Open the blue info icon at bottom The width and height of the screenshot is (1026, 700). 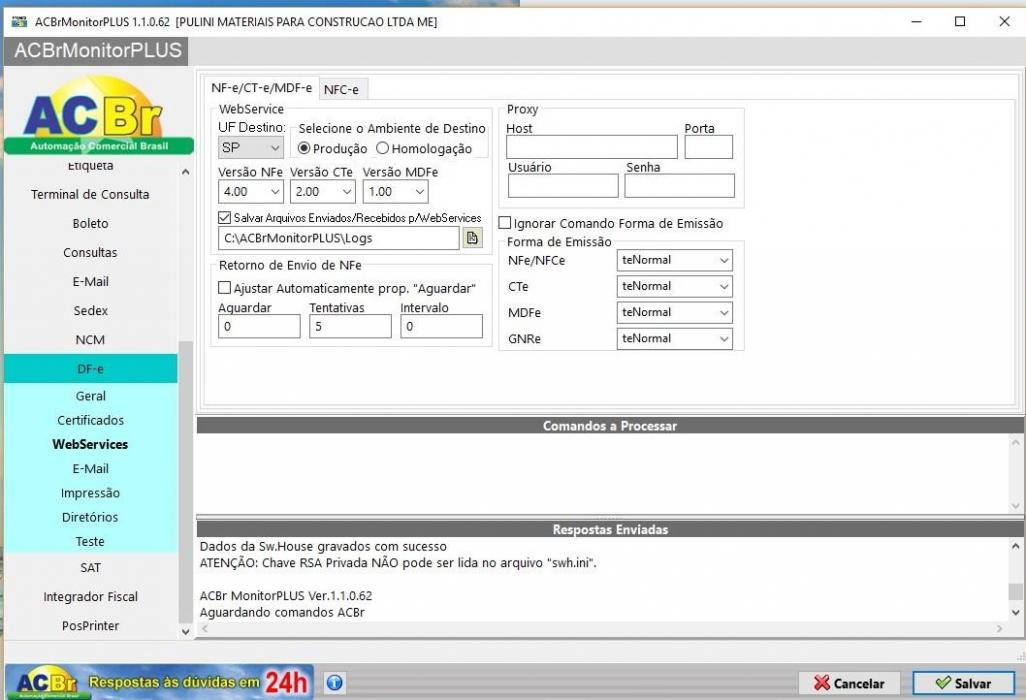click(334, 682)
